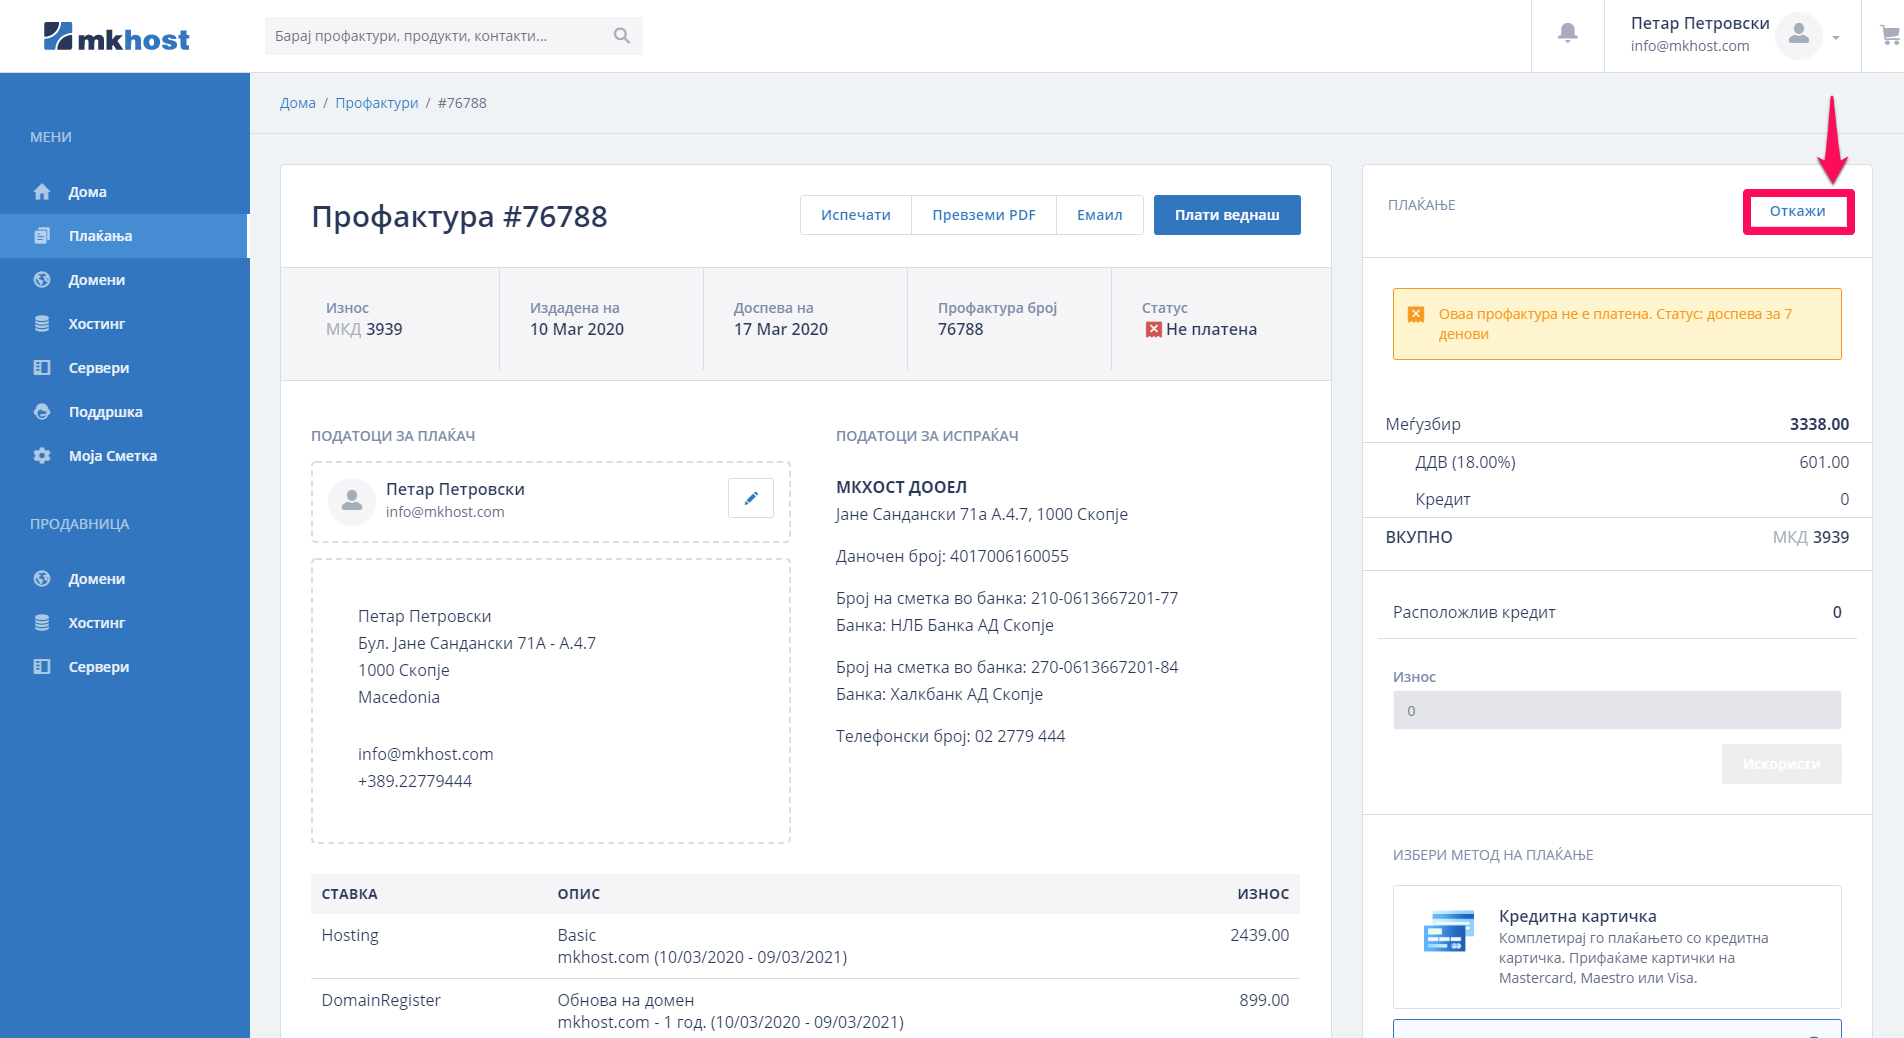Screen dimensions: 1904x1038
Task: Click the pencil edit icon for payer
Action: click(750, 498)
